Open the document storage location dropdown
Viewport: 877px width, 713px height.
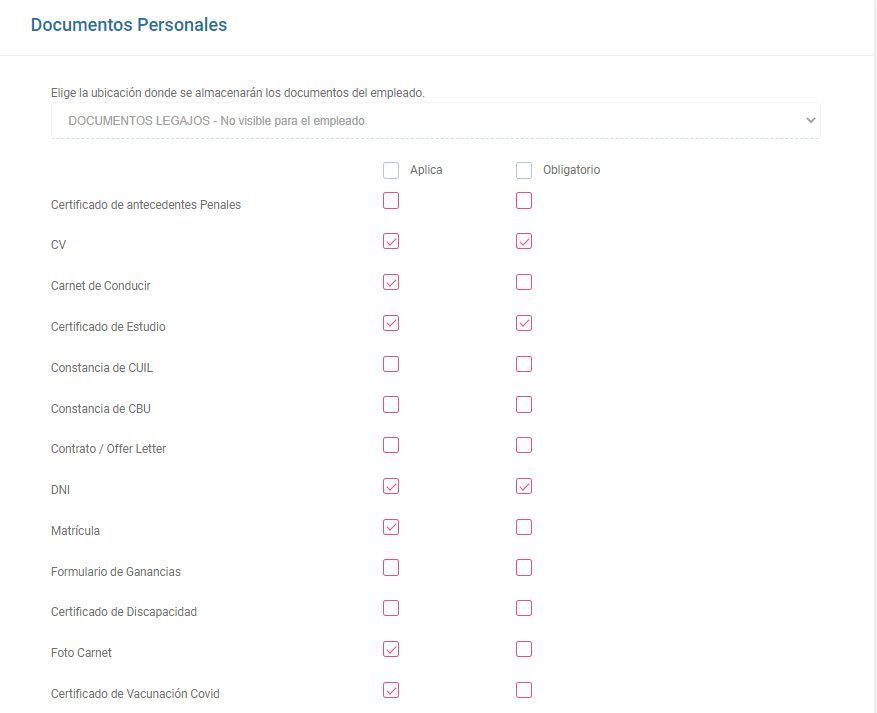pyautogui.click(x=435, y=121)
